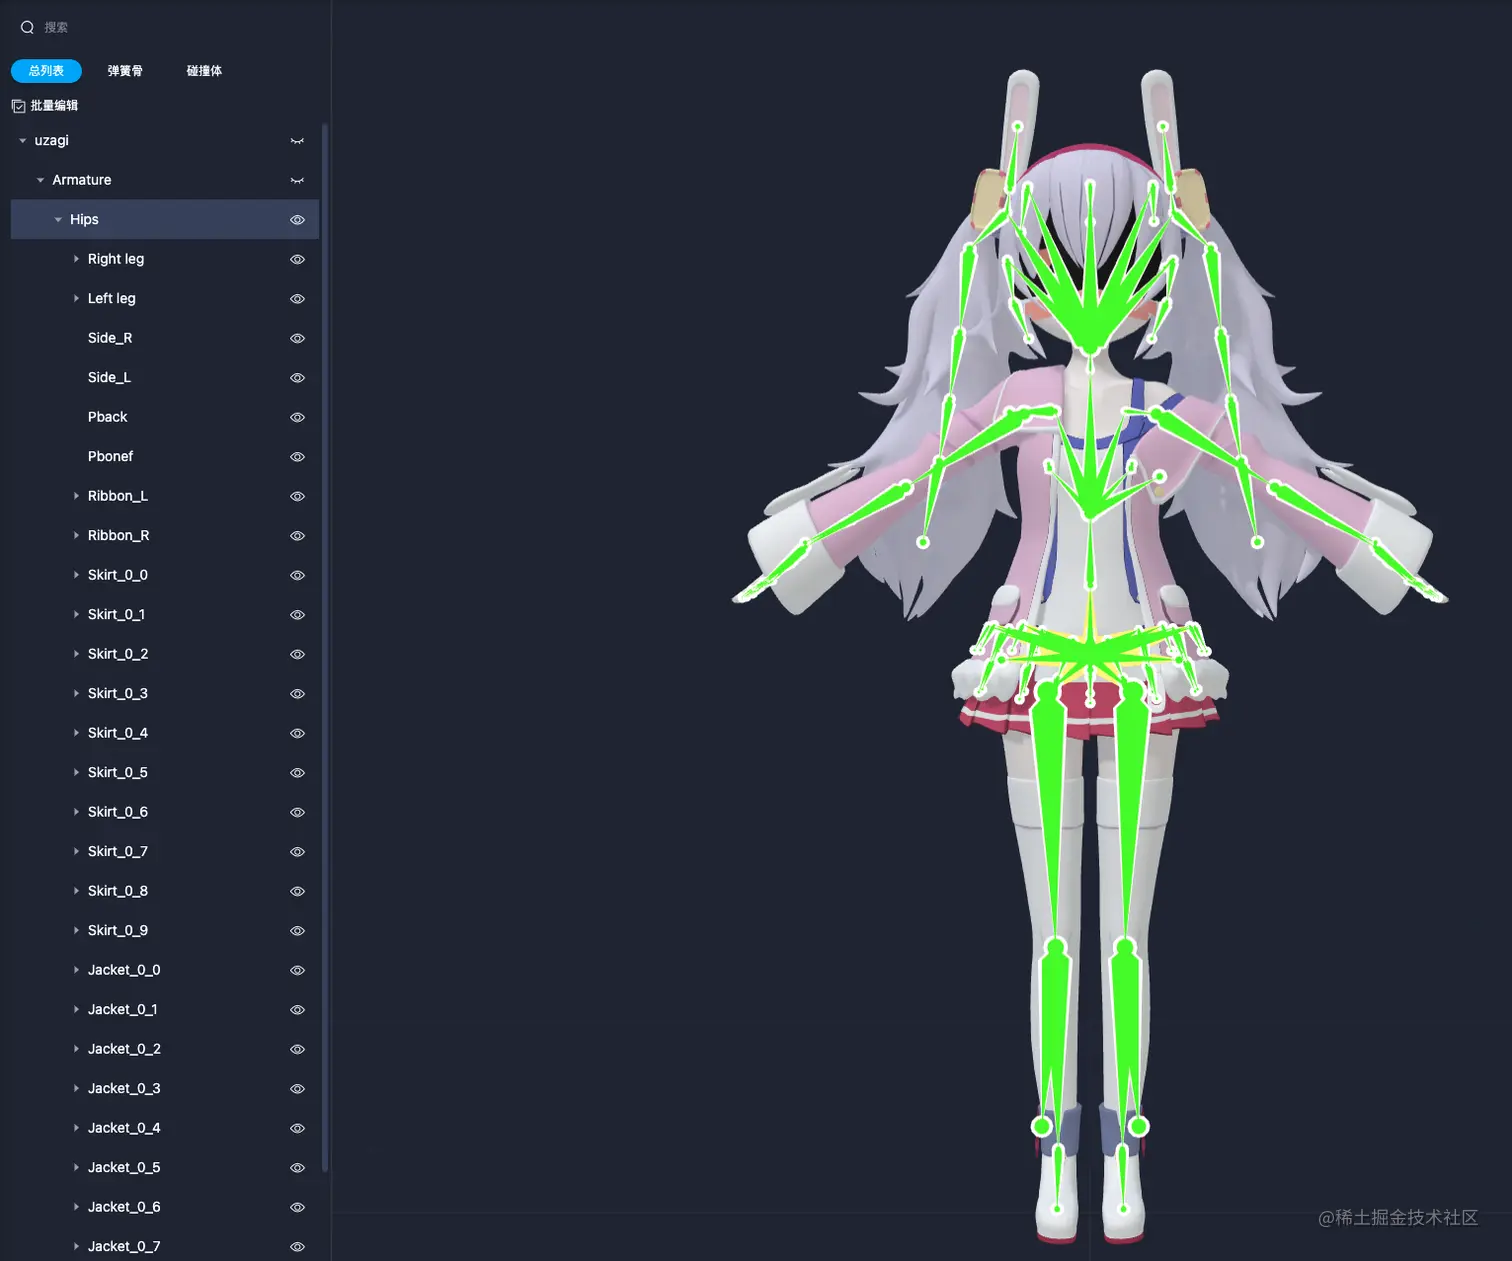
Task: Hide Skirt_0_9 via eye icon
Action: click(x=297, y=931)
